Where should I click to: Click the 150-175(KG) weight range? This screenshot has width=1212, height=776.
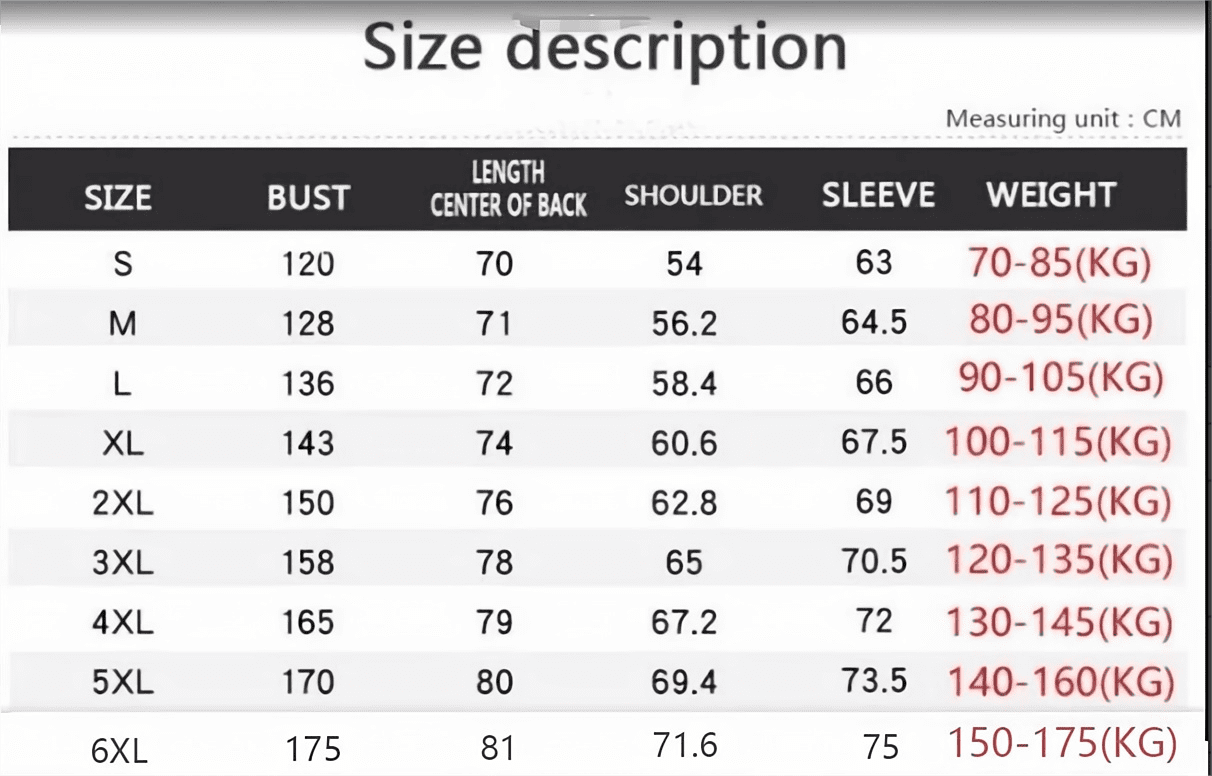tap(1062, 744)
